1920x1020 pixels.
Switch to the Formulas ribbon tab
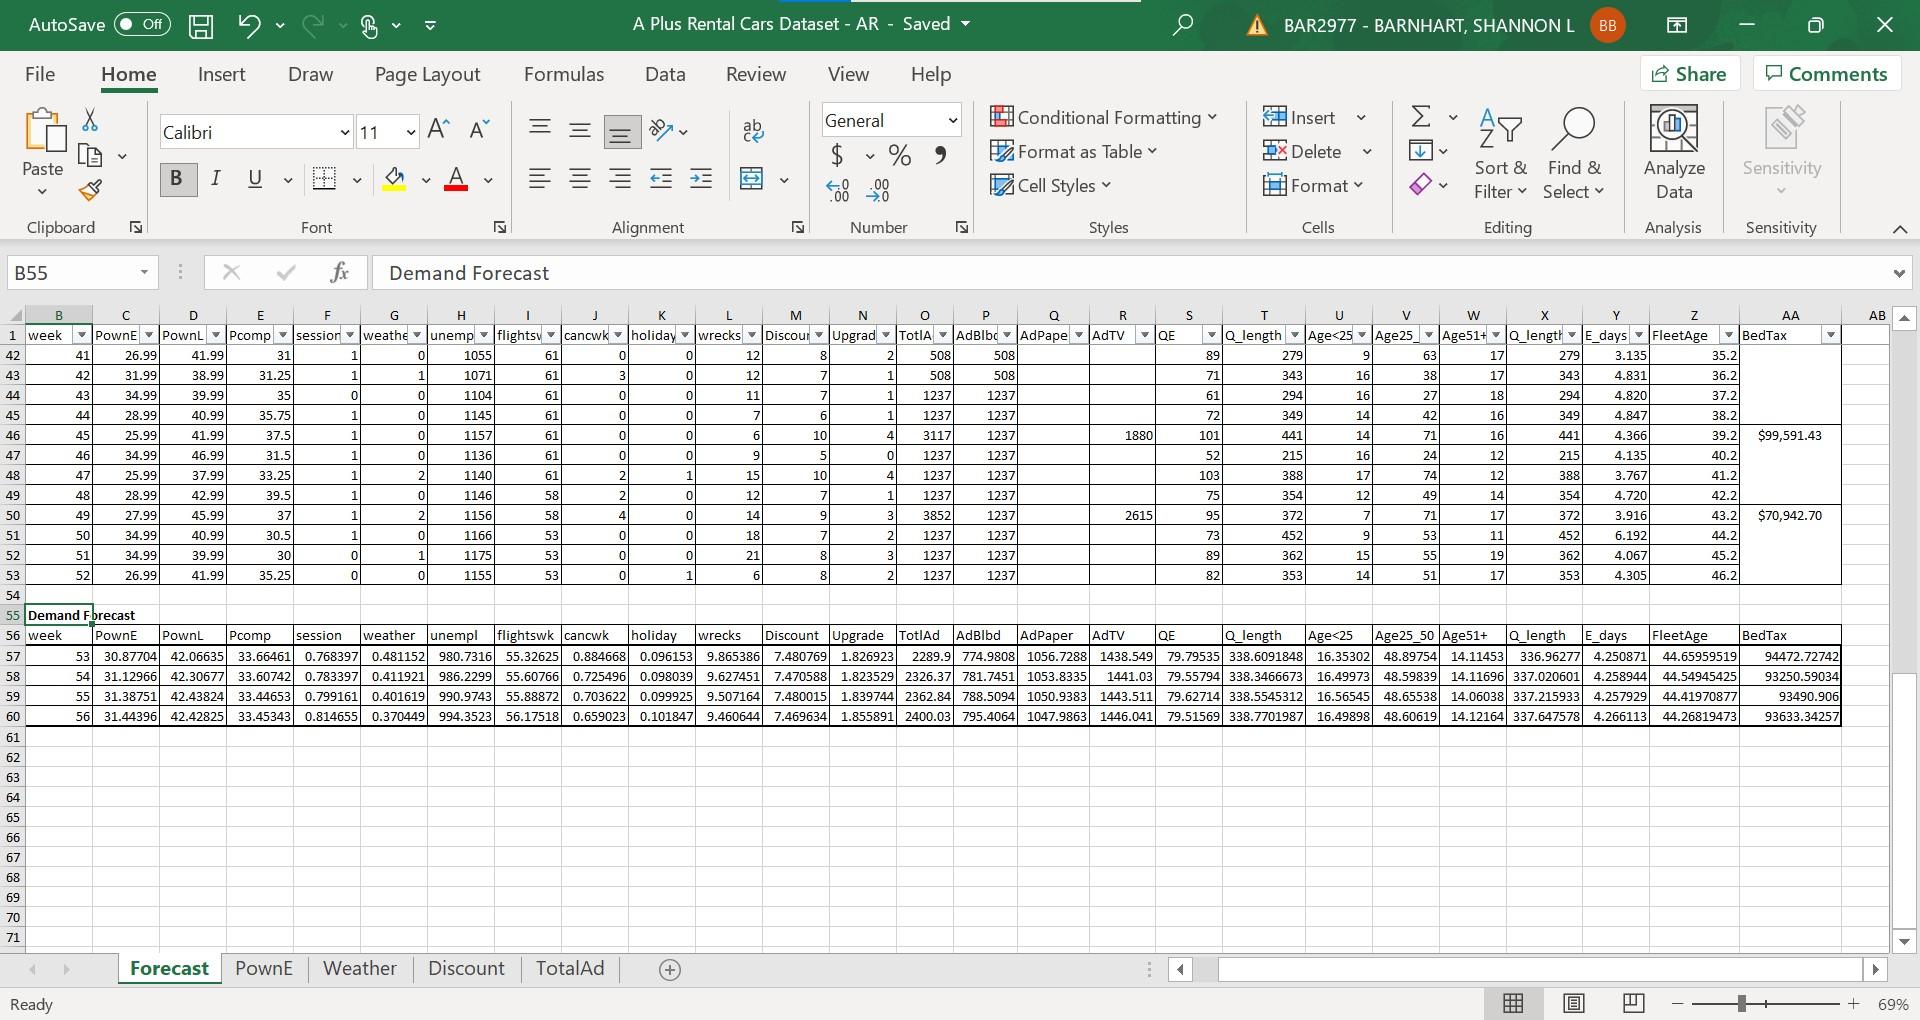563,73
